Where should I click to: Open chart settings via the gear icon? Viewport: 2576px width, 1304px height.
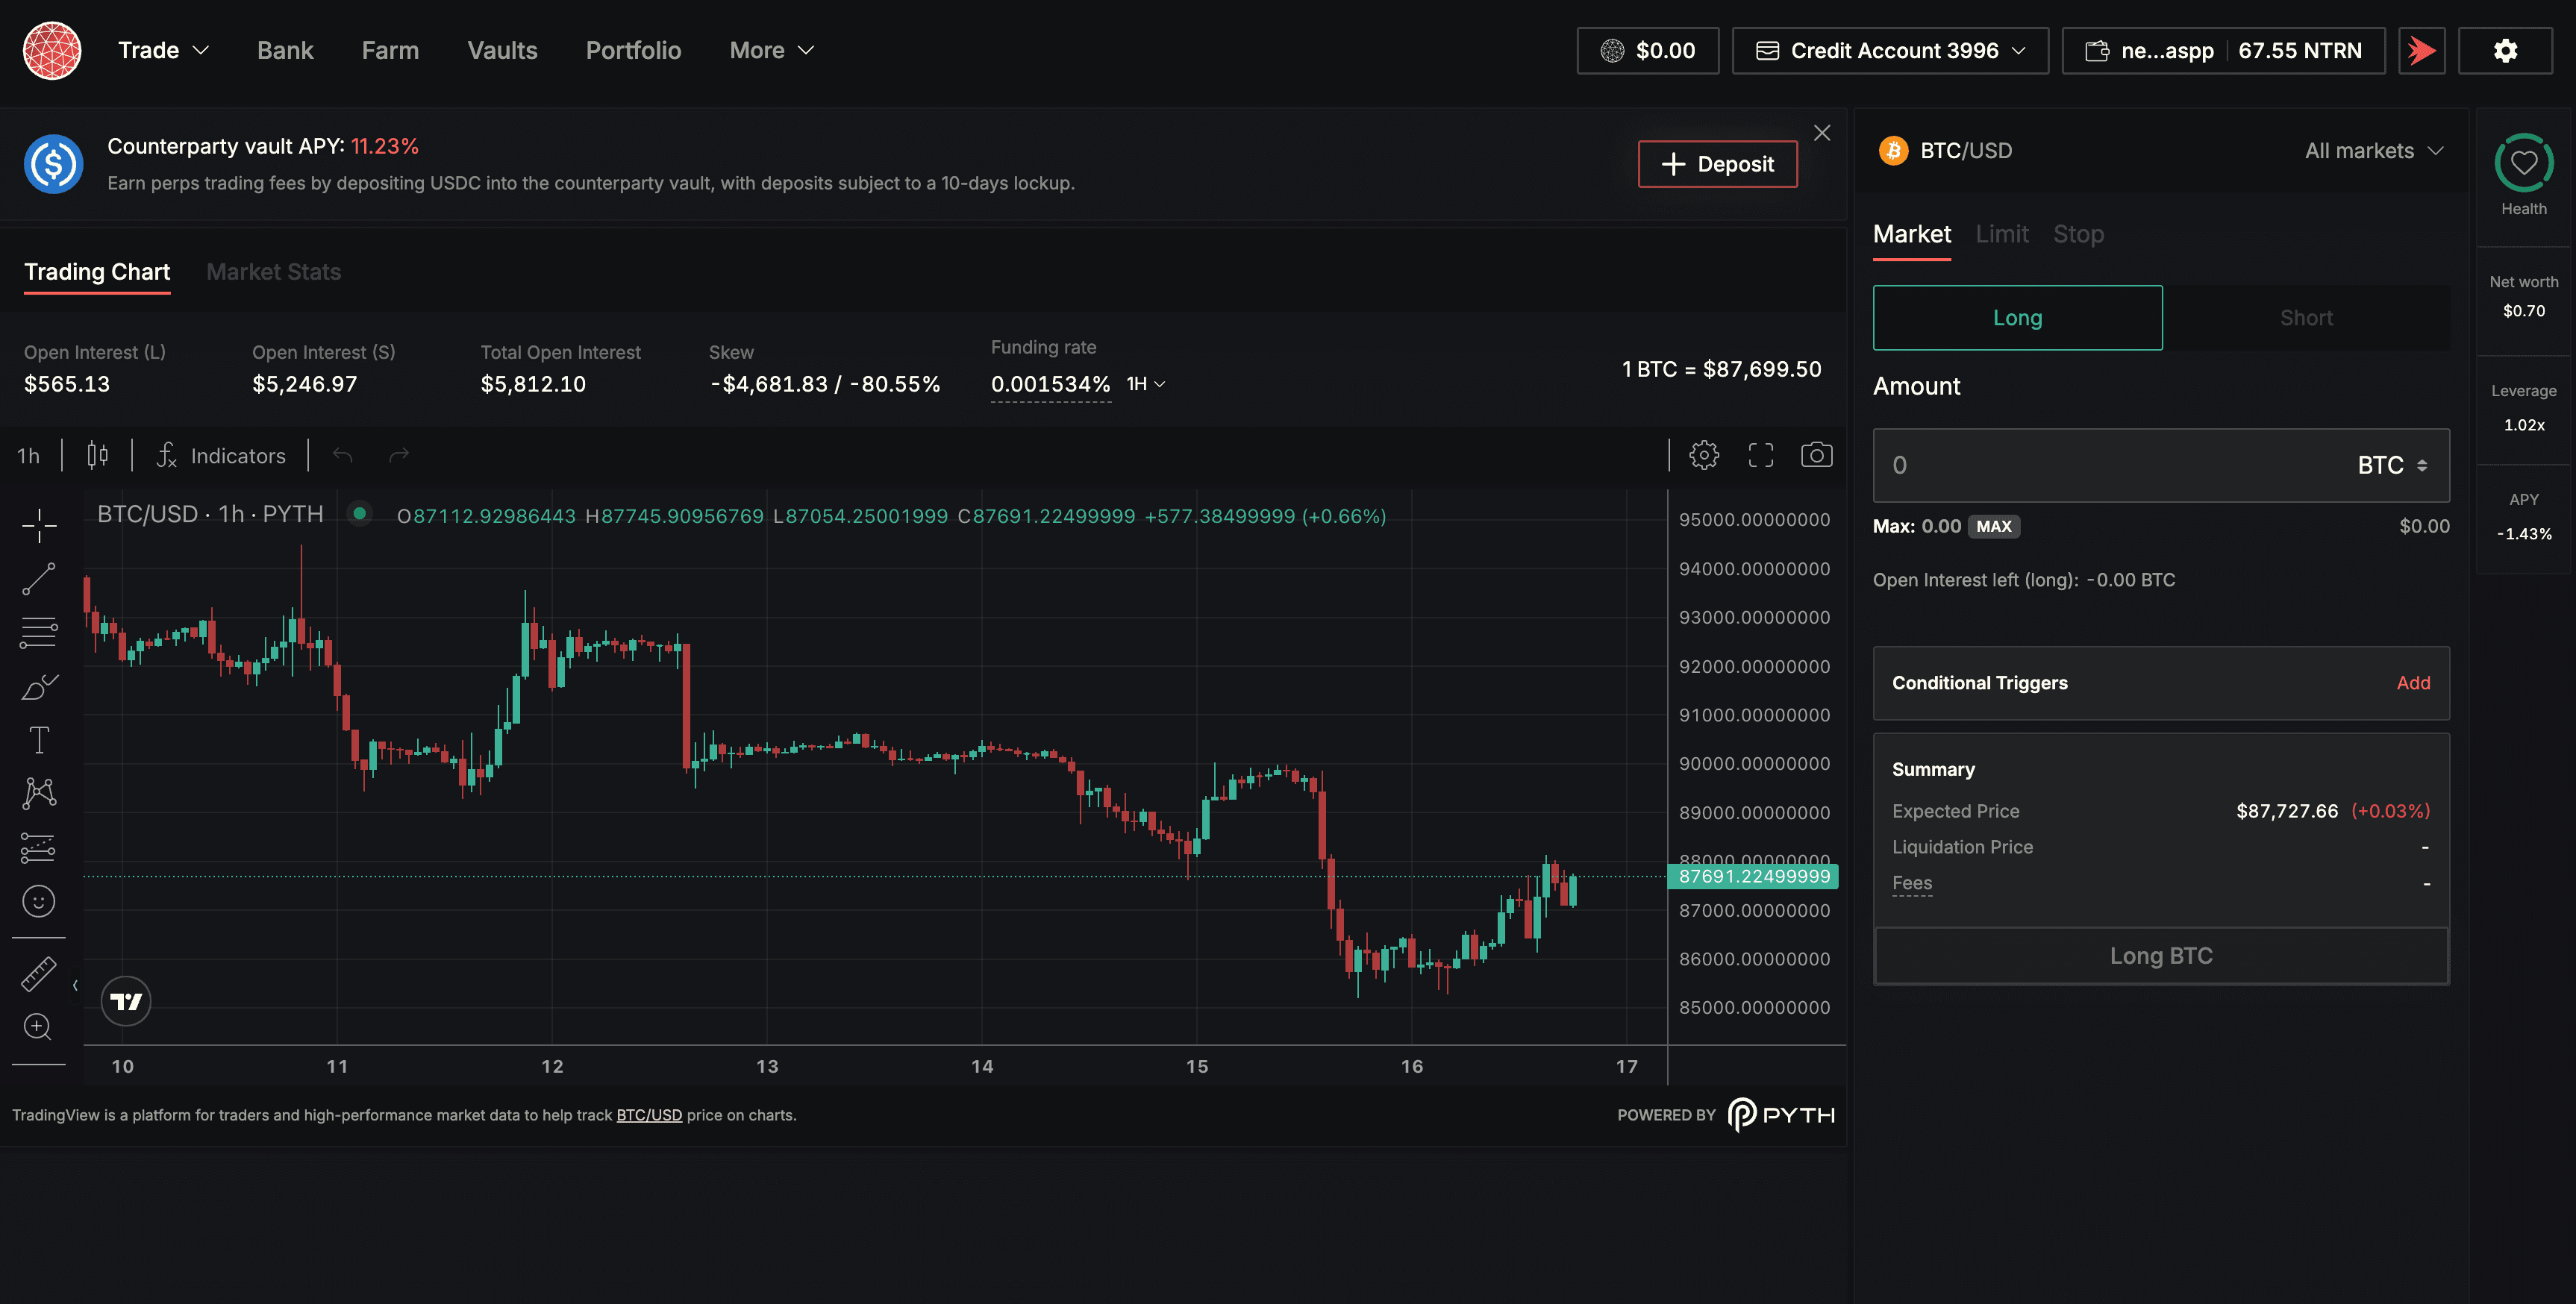coord(1704,455)
